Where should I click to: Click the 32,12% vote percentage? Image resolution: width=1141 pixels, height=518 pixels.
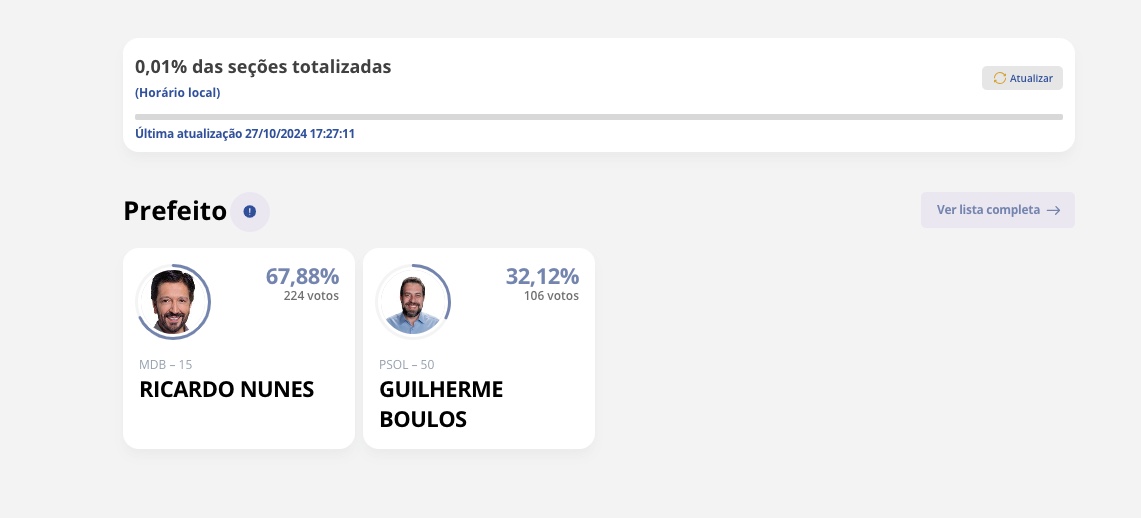coord(542,276)
